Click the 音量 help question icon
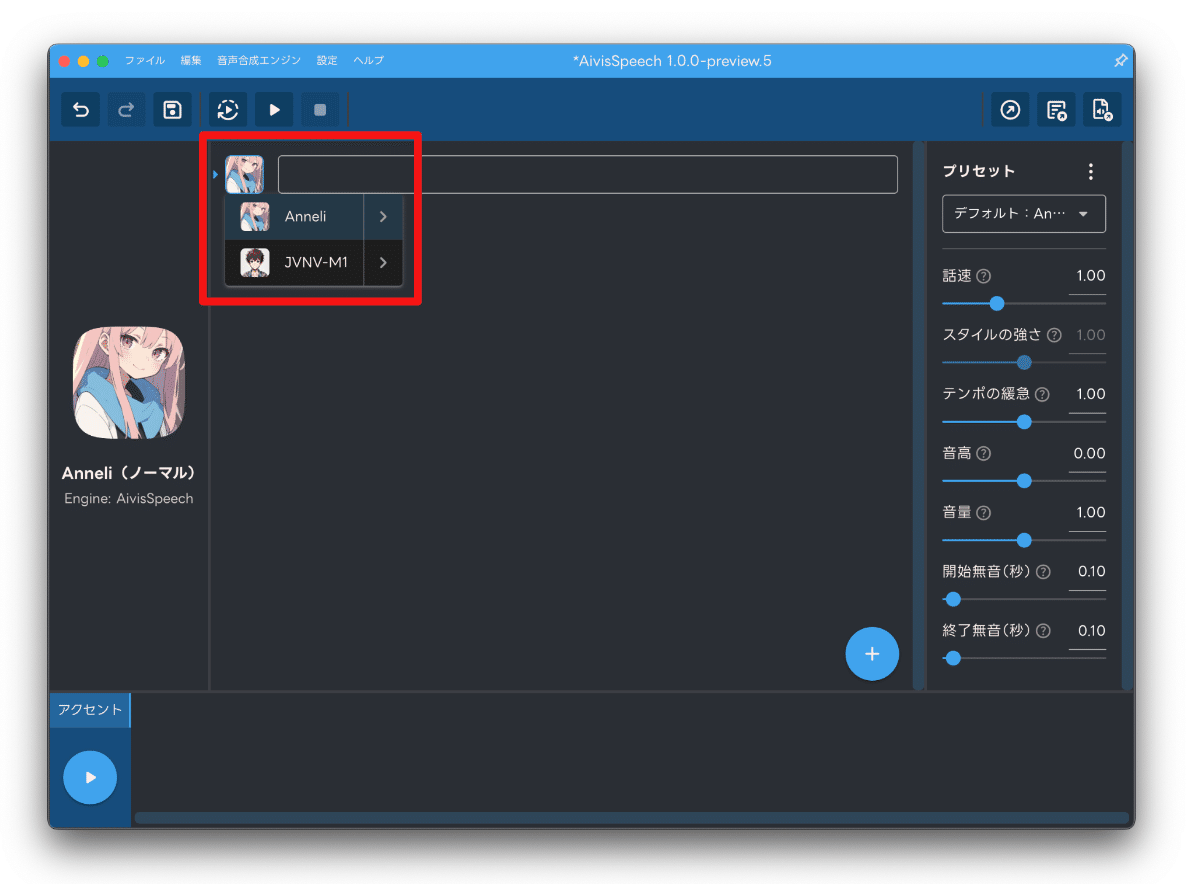The height and width of the screenshot is (884, 1186). click(983, 513)
